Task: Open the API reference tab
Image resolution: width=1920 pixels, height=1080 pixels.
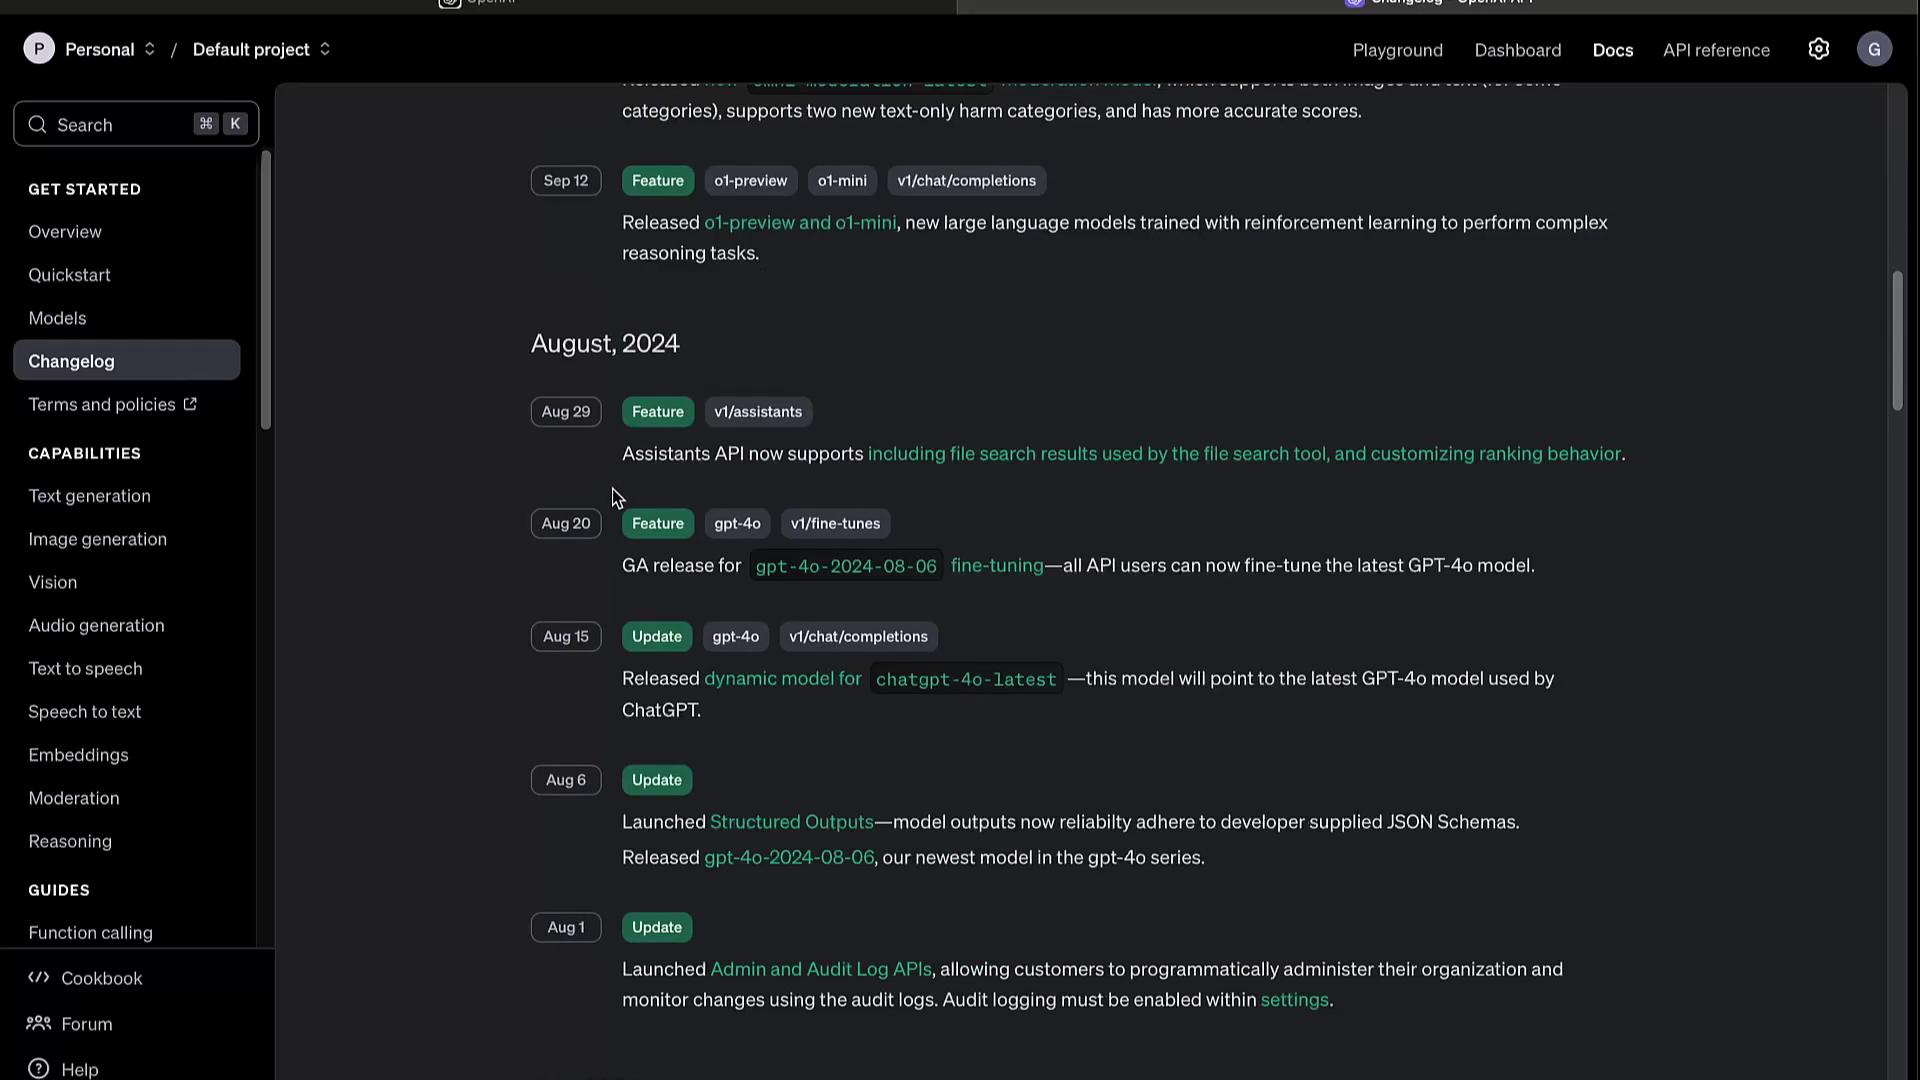Action: pos(1716,50)
